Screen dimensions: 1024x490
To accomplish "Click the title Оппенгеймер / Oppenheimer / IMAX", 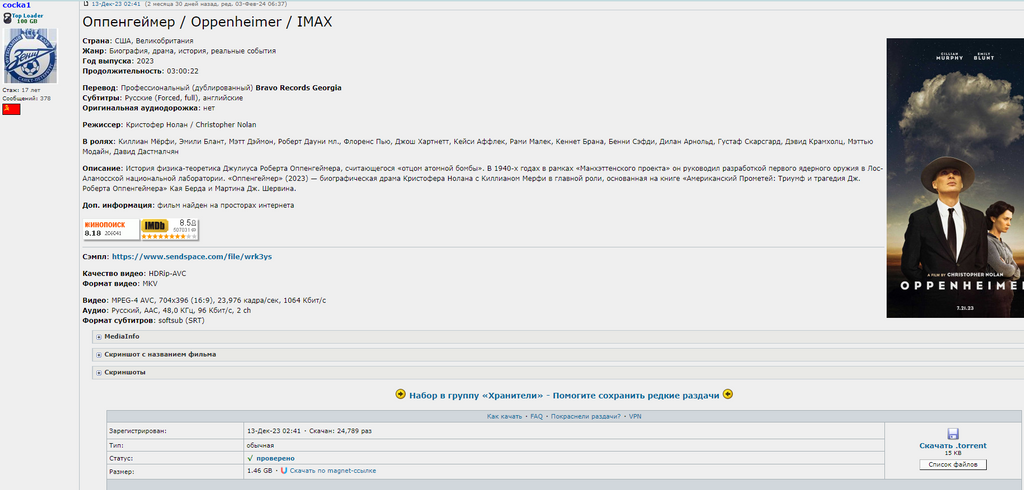I will pyautogui.click(x=208, y=22).
